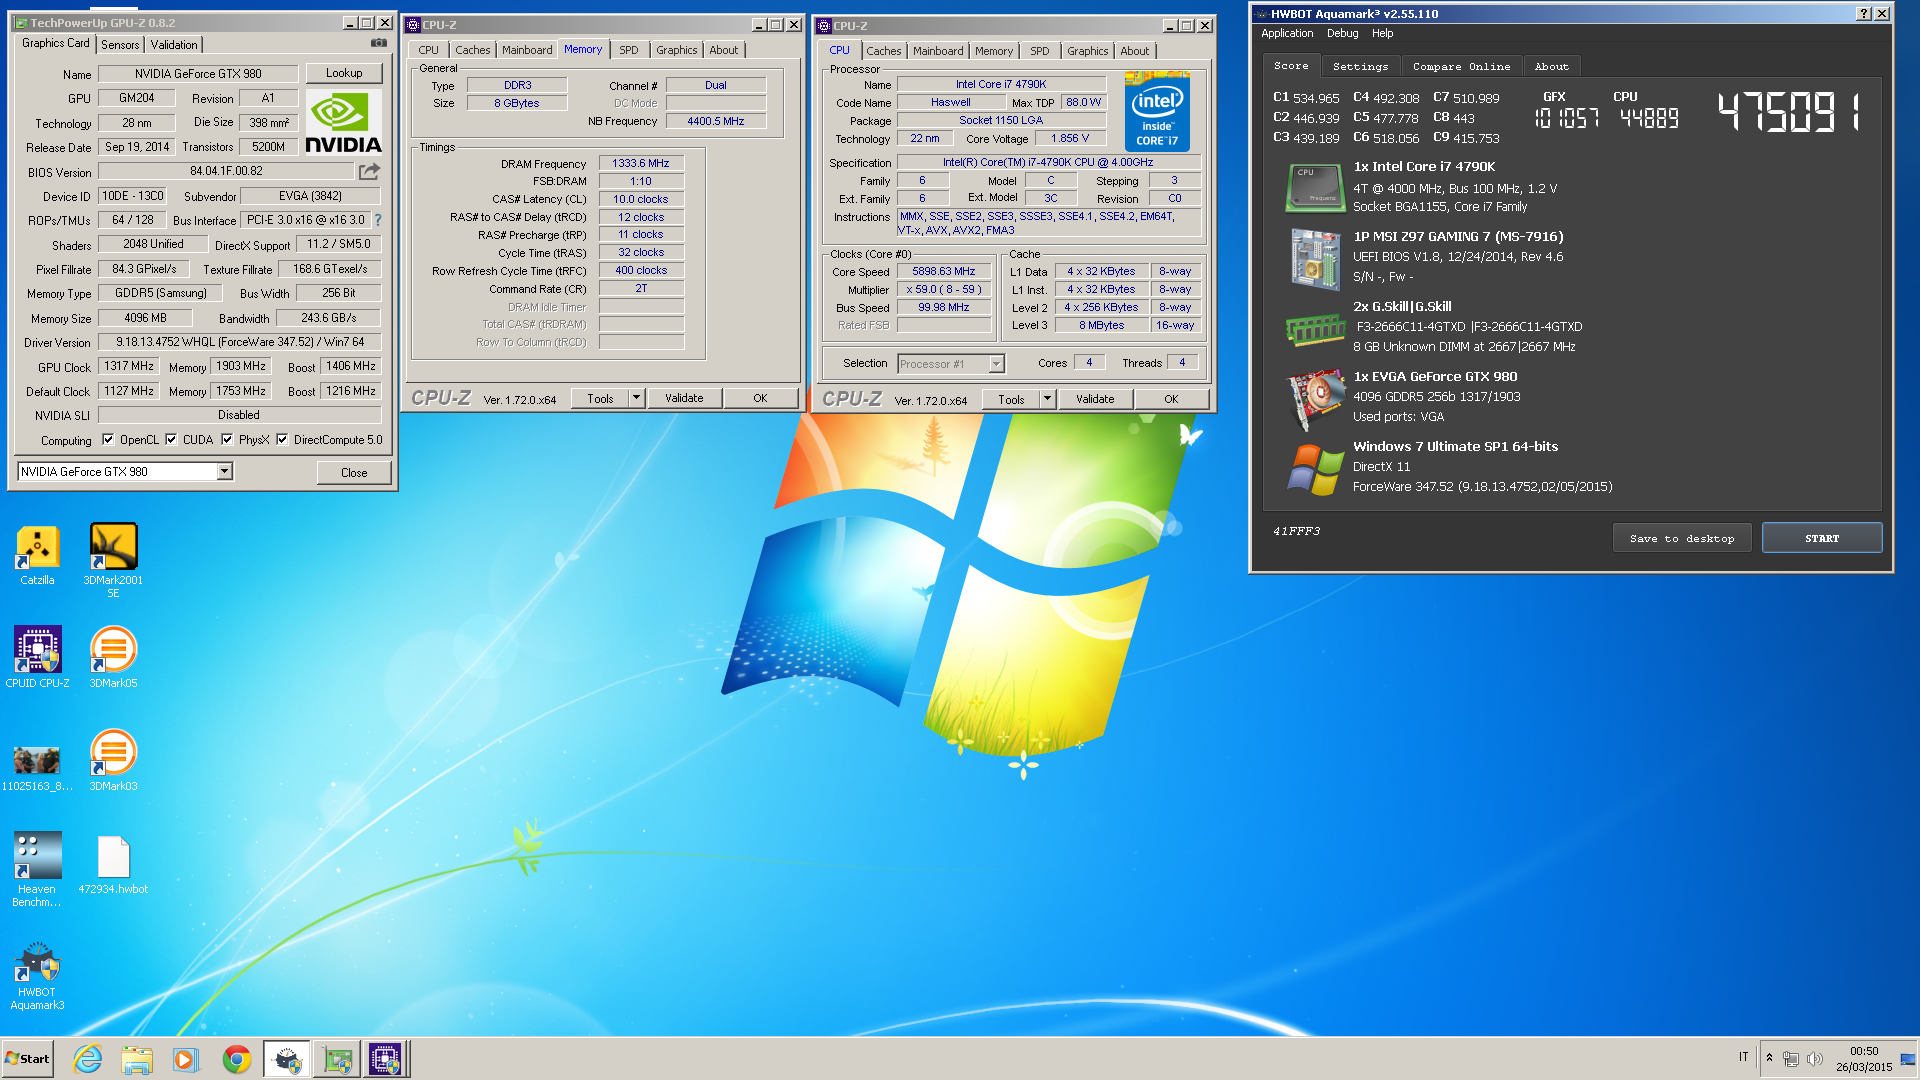Click Save to desktop button
The height and width of the screenshot is (1080, 1920).
pyautogui.click(x=1682, y=538)
